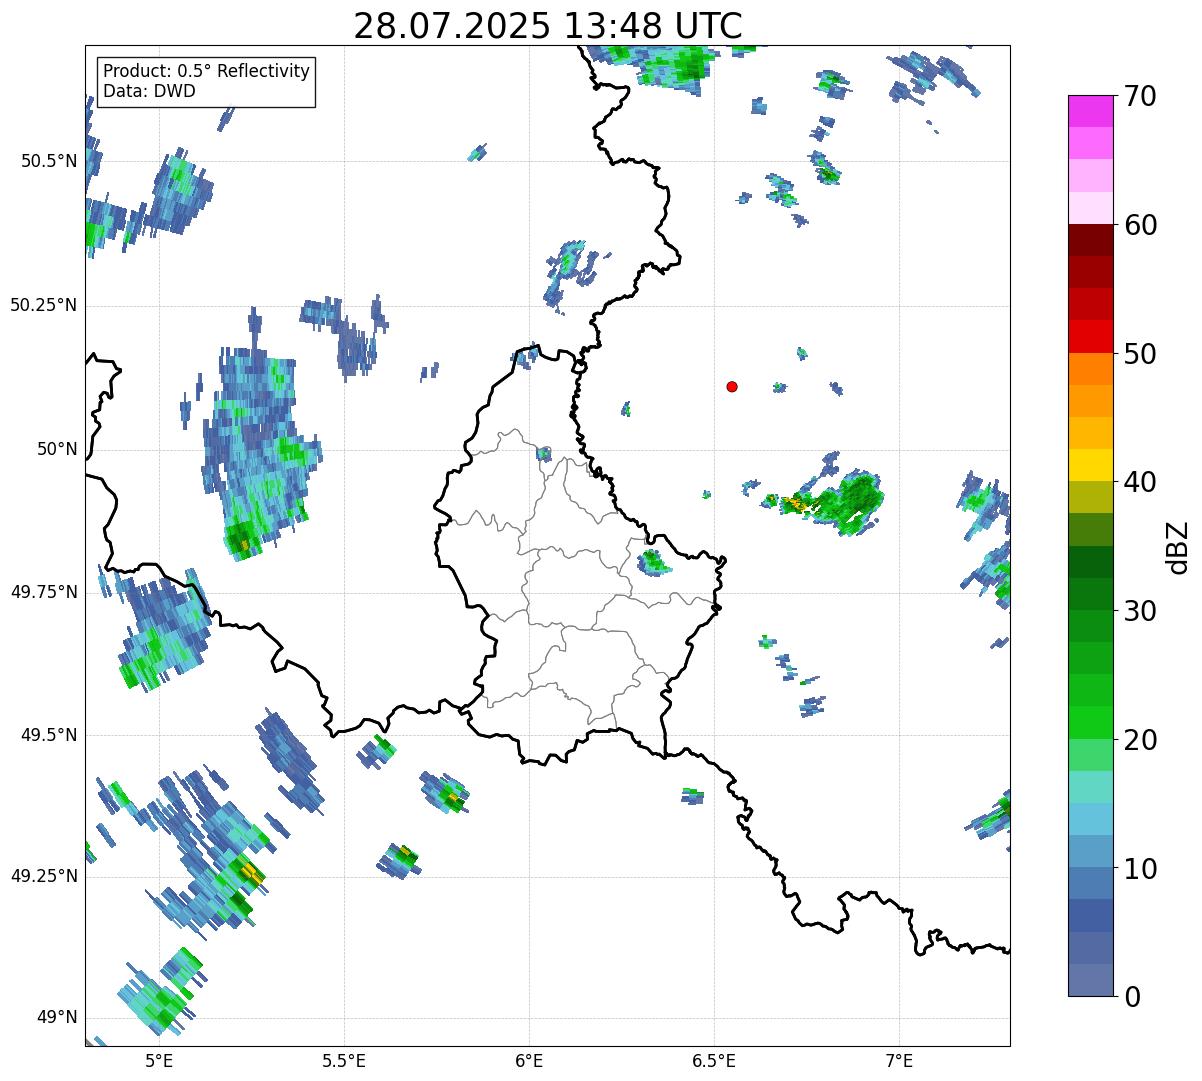
Task: Pick the dark maroon colorbar segment below 60
Action: pos(1091,240)
